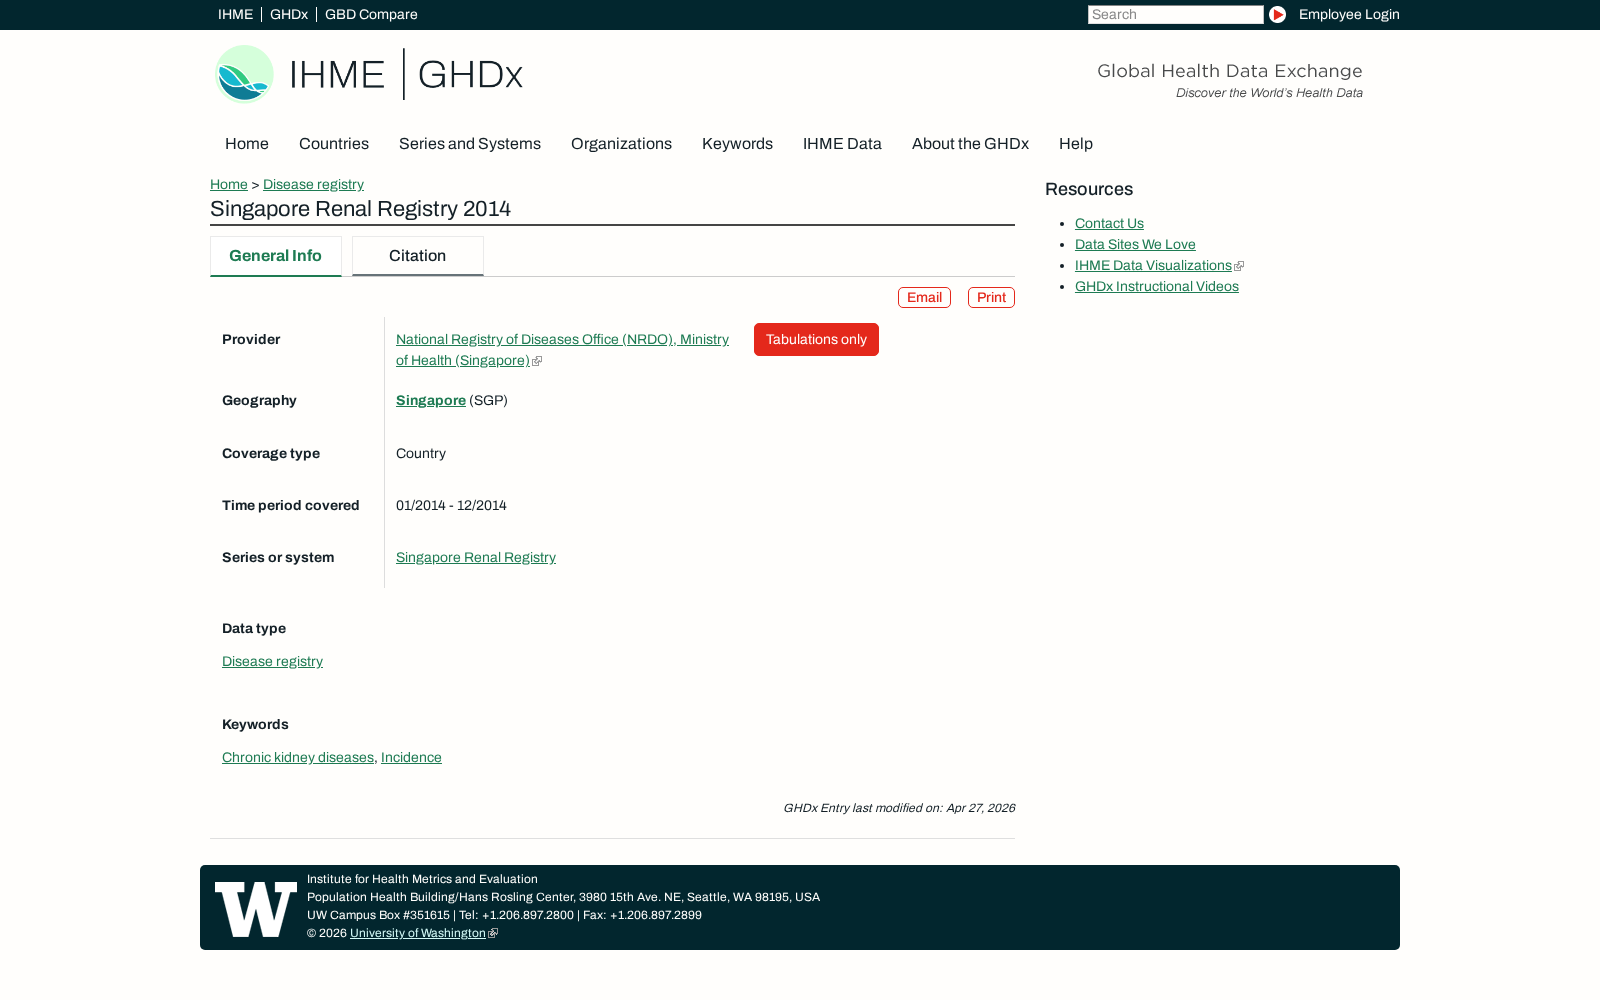Screen dimensions: 1600x1000
Task: Open Contact Us resource link
Action: [1109, 224]
